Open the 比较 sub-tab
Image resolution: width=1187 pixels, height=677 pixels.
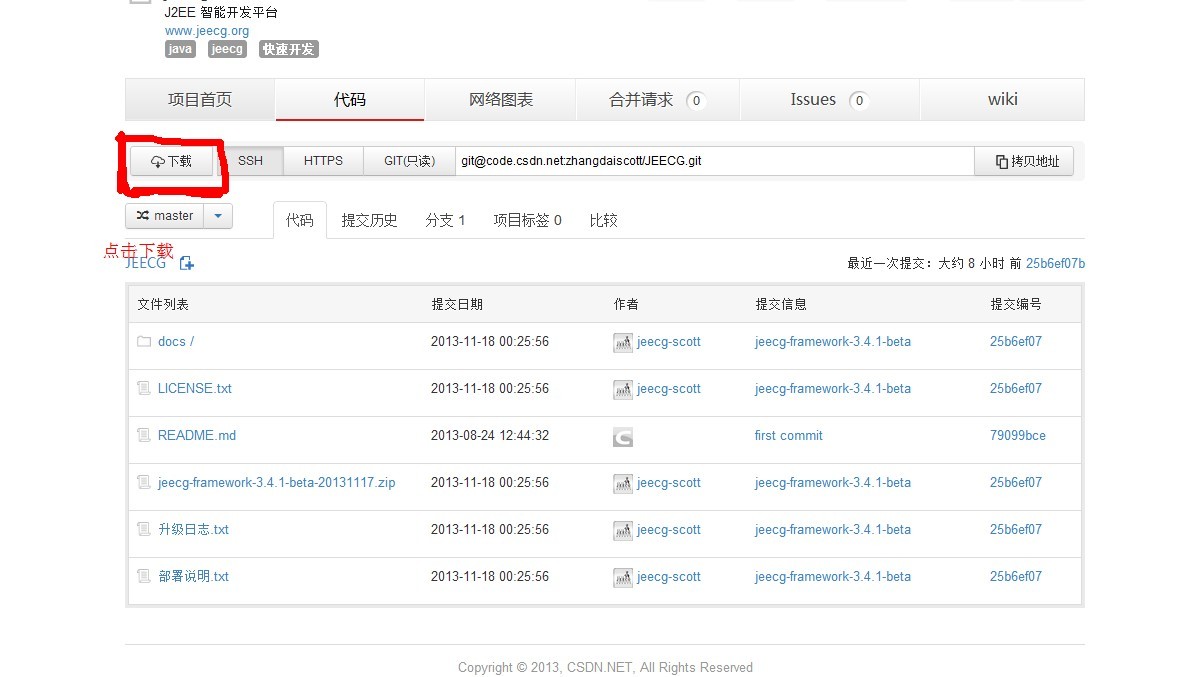tap(603, 220)
